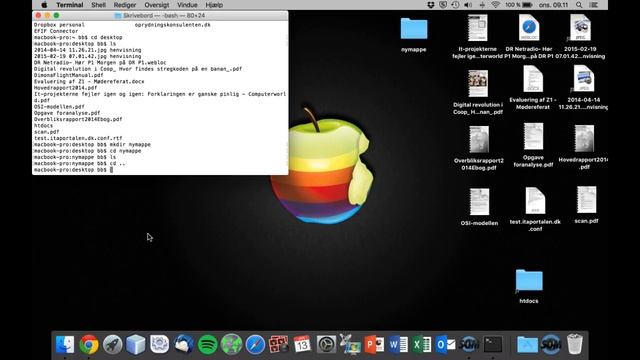Open the green globe app in Dock
640x360 pixels.
click(231, 344)
